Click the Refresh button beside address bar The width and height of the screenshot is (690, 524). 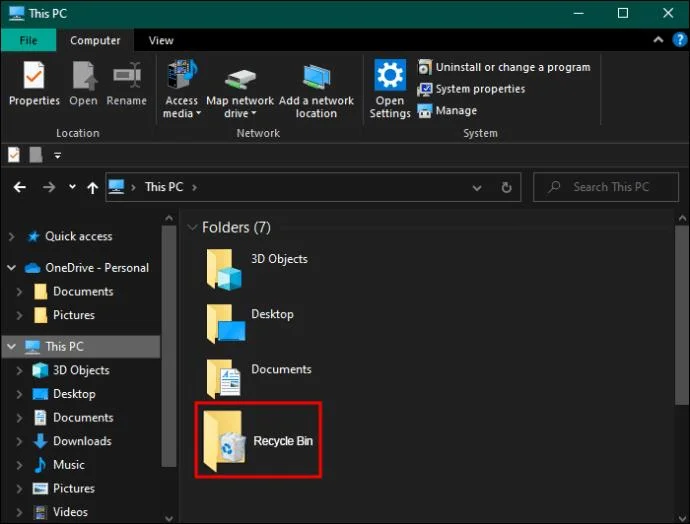pyautogui.click(x=506, y=188)
